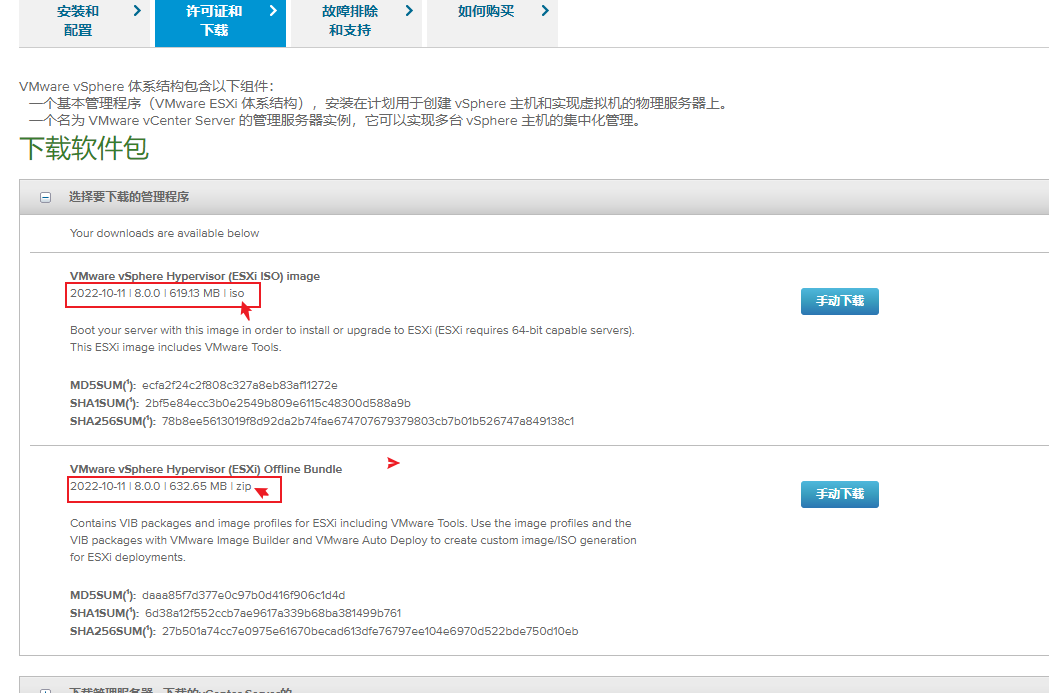Select Offline Bundle SHA256SUM starting 27b501a7
The height and width of the screenshot is (693, 1049).
click(x=370, y=631)
